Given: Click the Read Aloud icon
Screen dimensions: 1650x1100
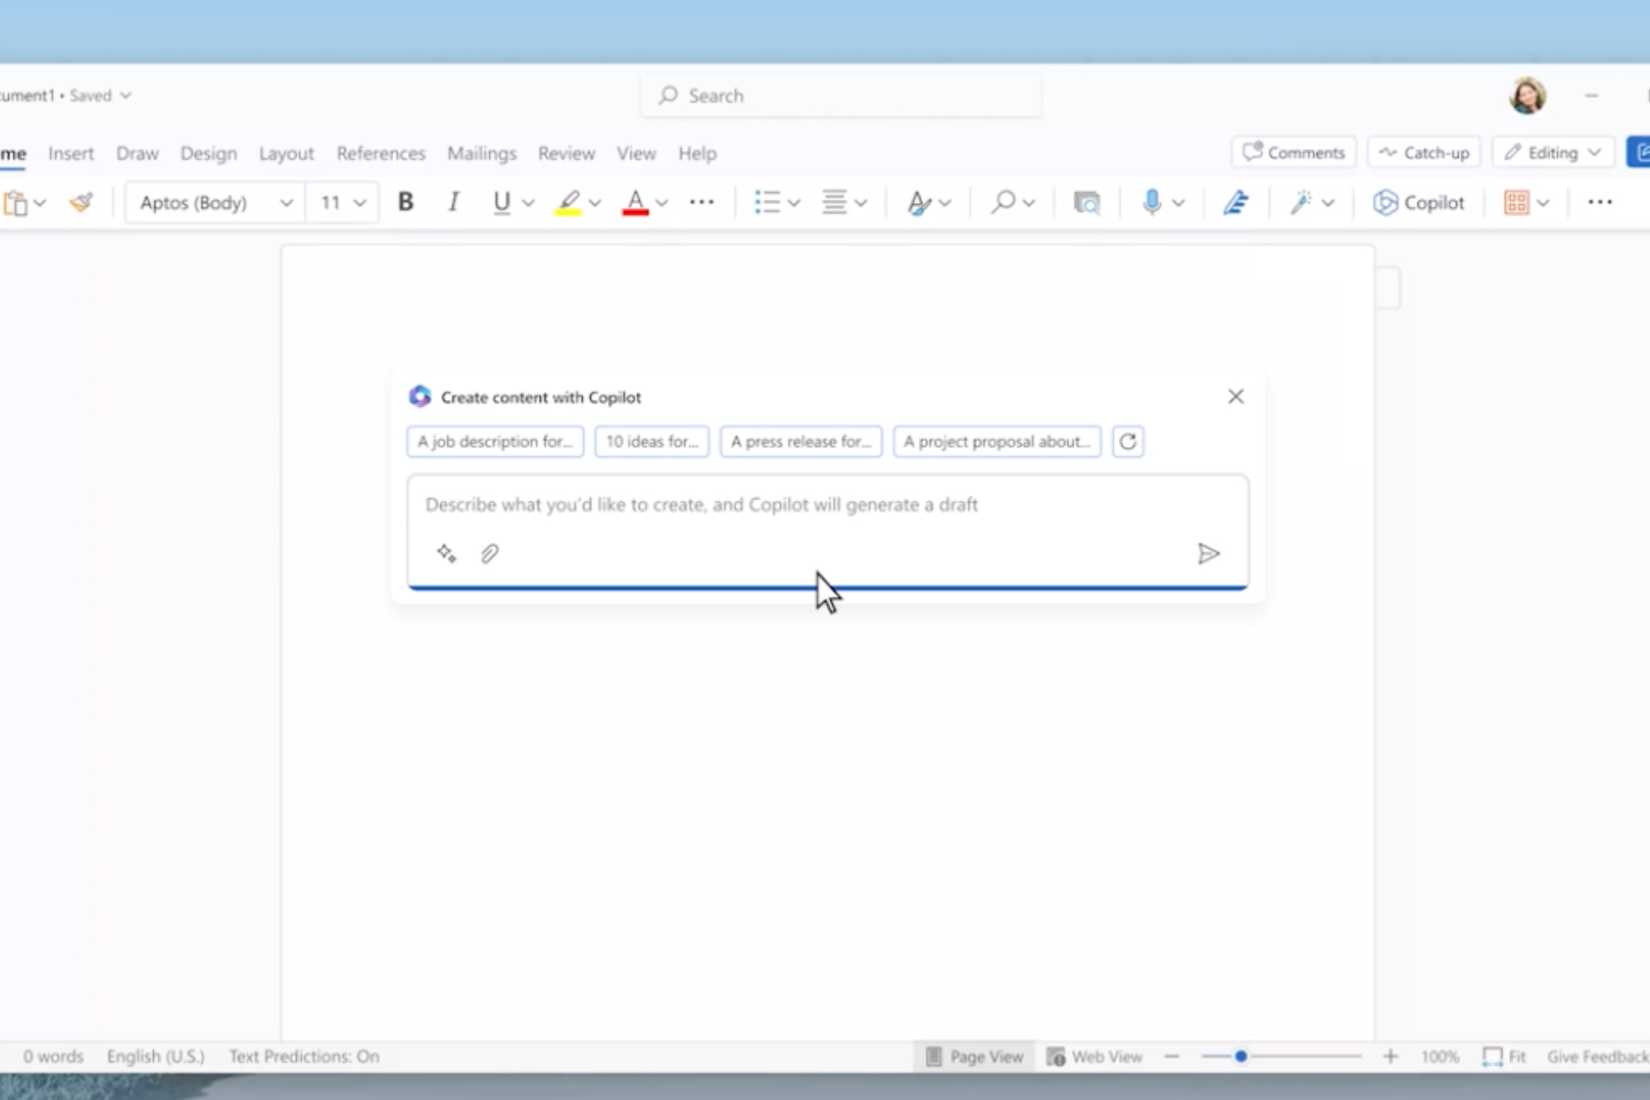Looking at the screenshot, I should (1087, 202).
